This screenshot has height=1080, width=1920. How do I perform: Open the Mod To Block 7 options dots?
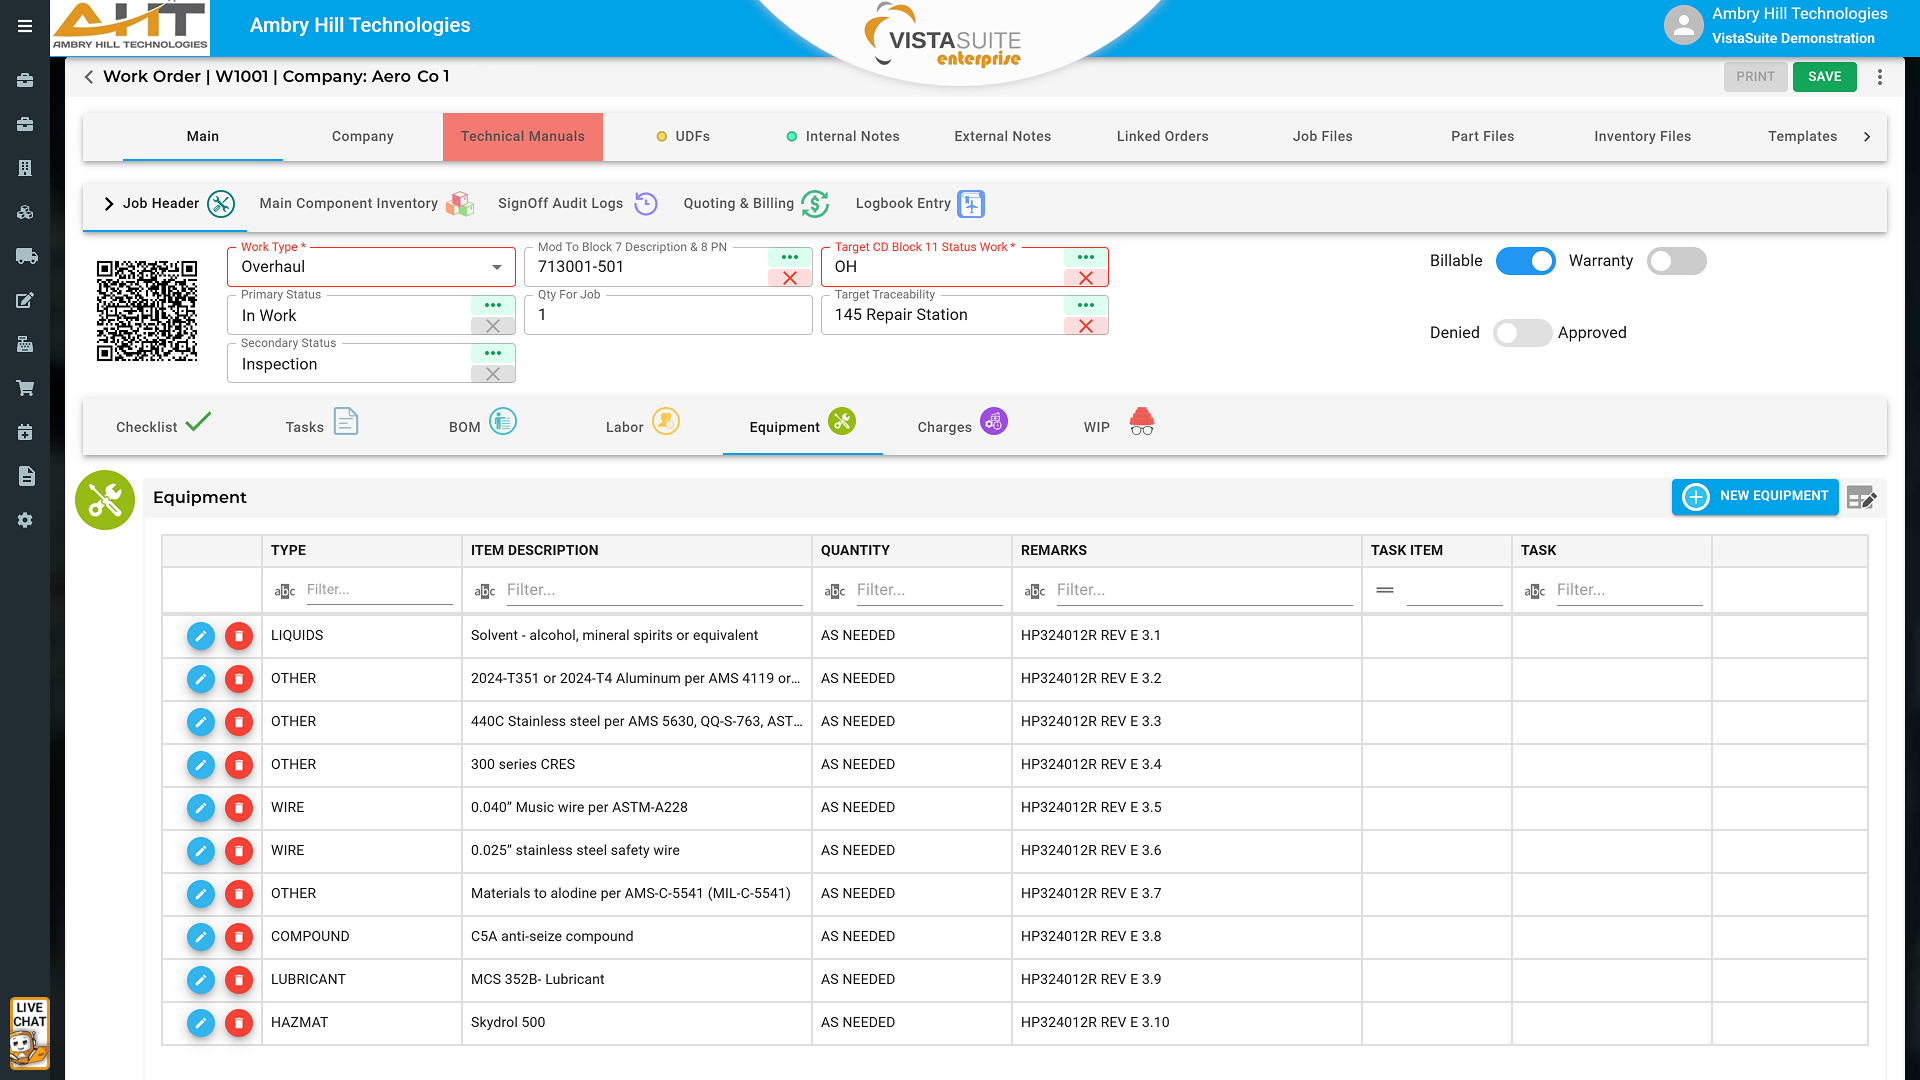point(789,257)
